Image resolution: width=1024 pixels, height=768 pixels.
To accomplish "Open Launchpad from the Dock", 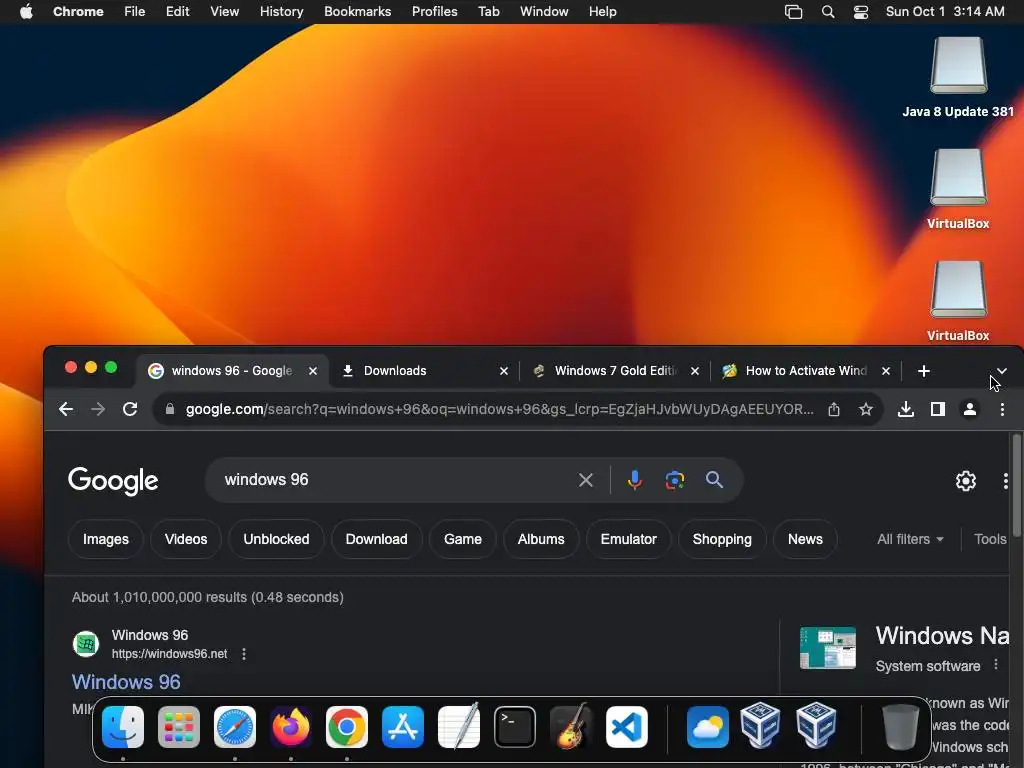I will pos(179,727).
